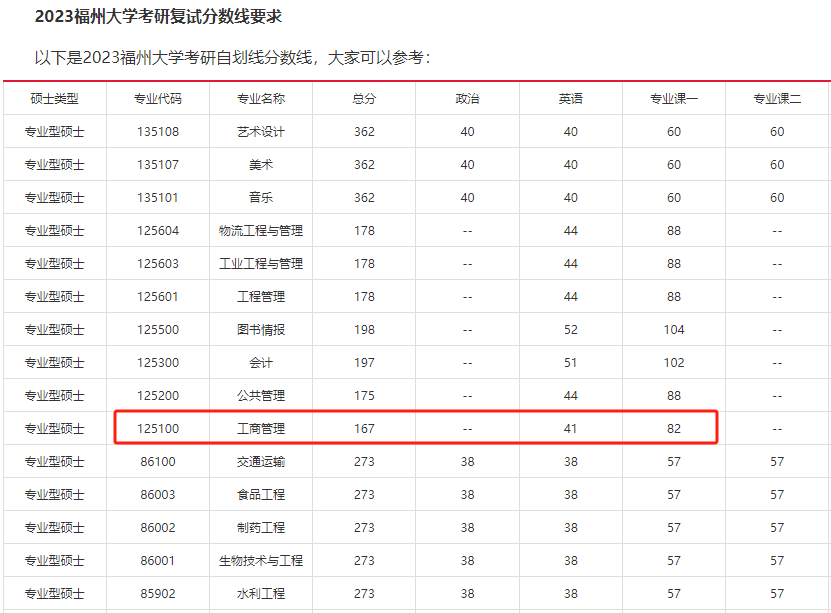The image size is (831, 613).
Task: Select the major name 制药工程
Action: click(261, 527)
